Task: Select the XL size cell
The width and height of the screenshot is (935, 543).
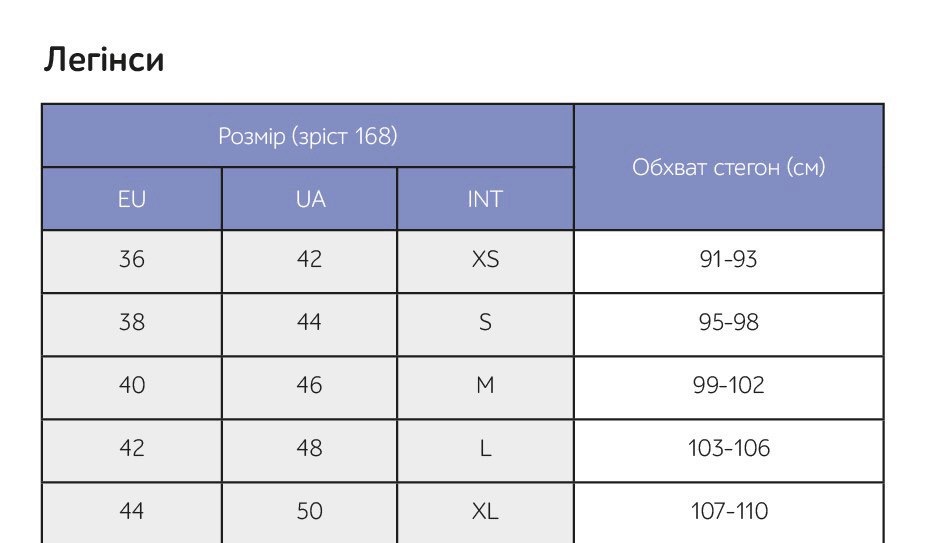Action: [485, 511]
